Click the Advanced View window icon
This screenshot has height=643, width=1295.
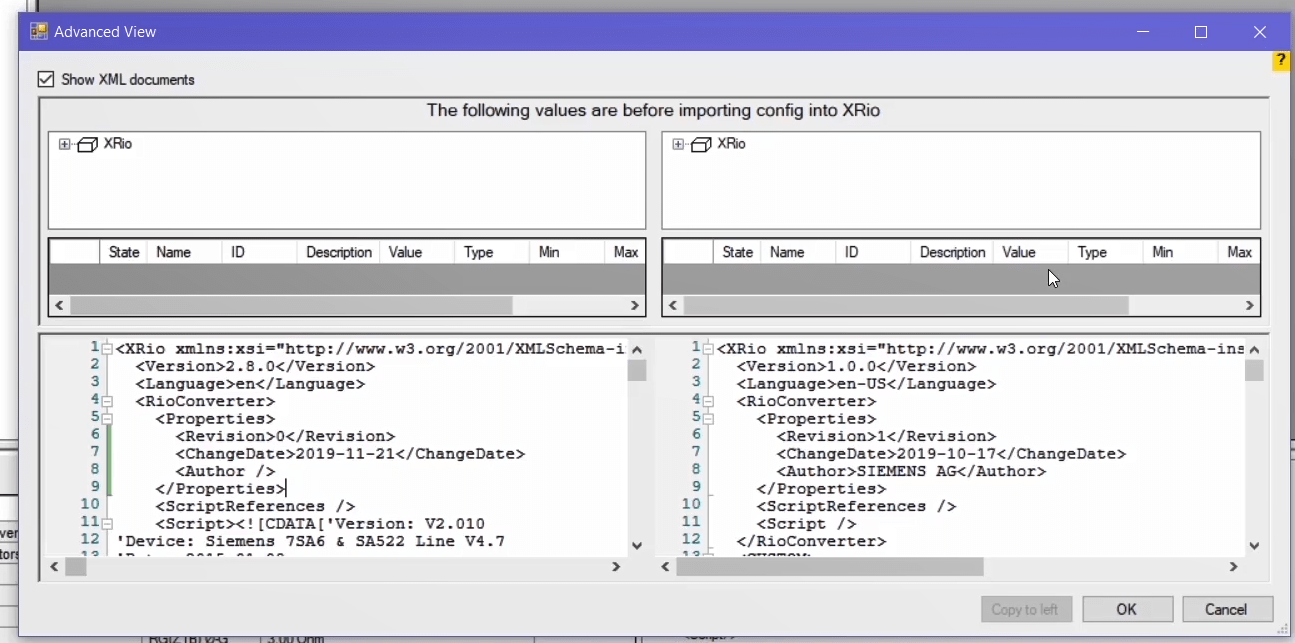pyautogui.click(x=39, y=32)
